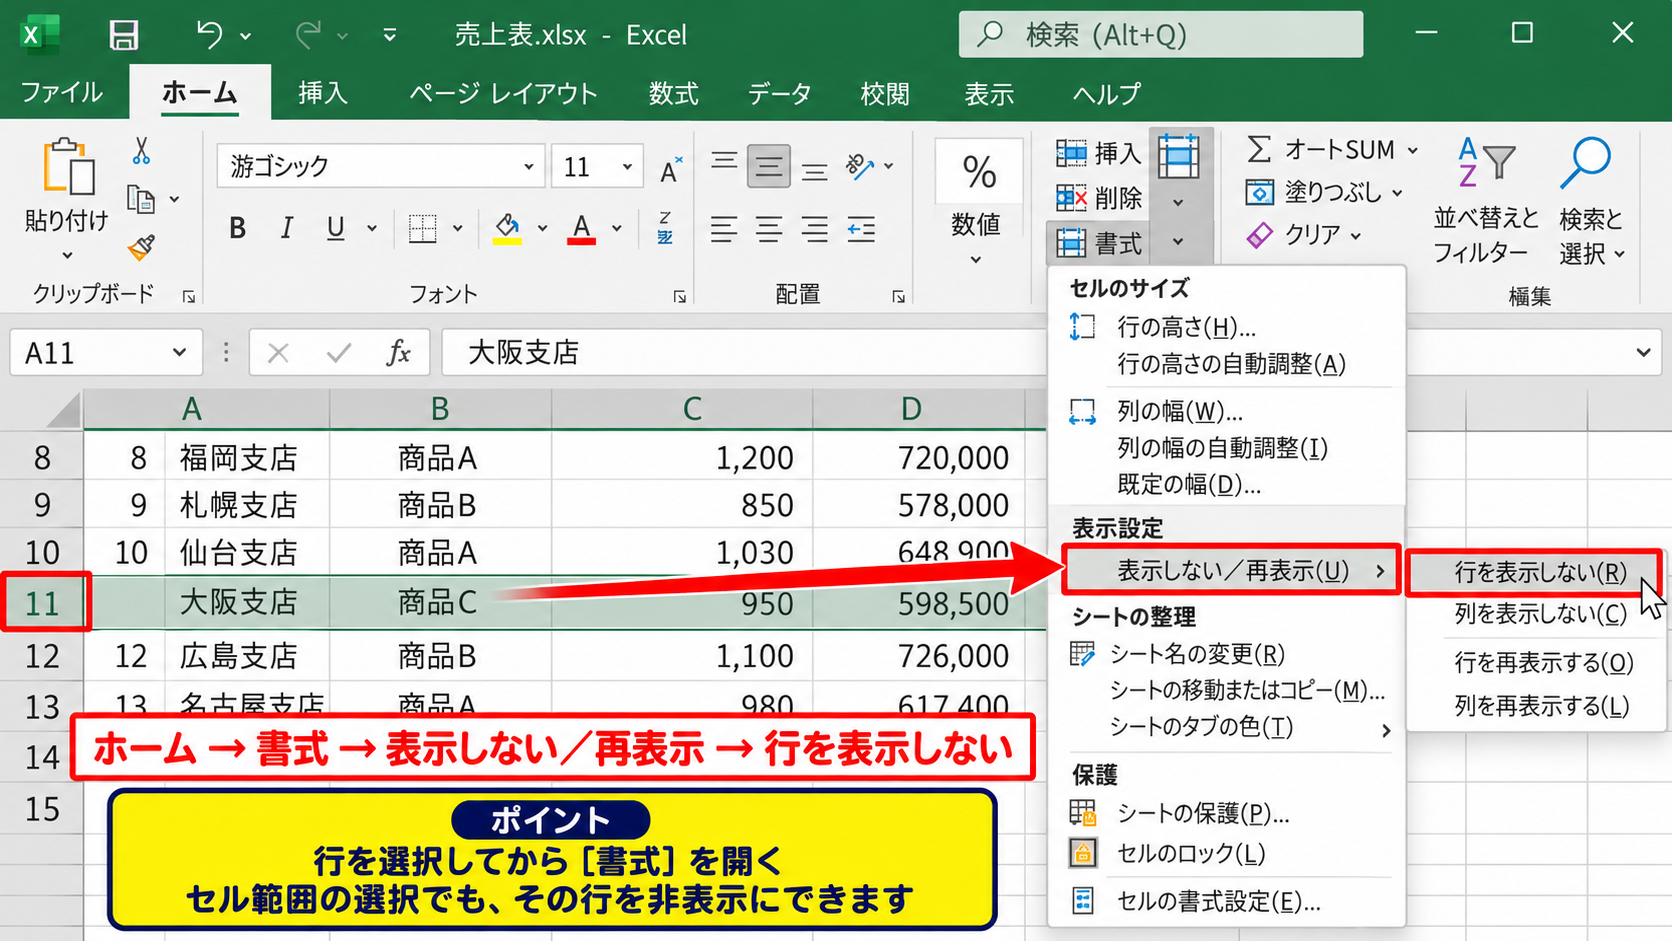Toggle center horizontal alignment
The image size is (1672, 941).
coord(769,229)
